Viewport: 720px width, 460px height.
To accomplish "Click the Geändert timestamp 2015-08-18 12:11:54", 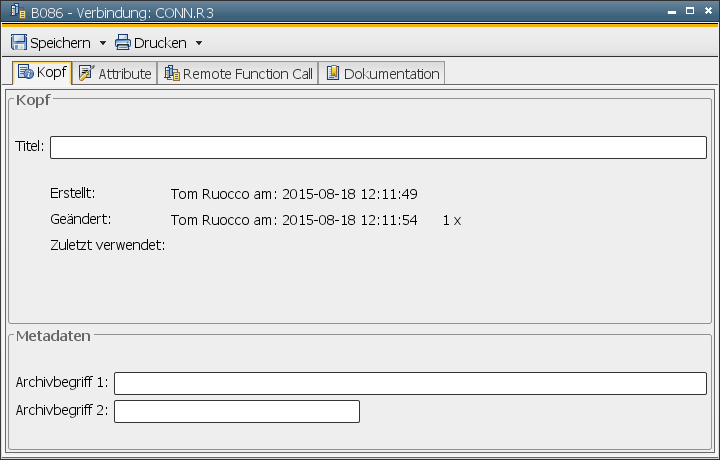I will point(350,220).
